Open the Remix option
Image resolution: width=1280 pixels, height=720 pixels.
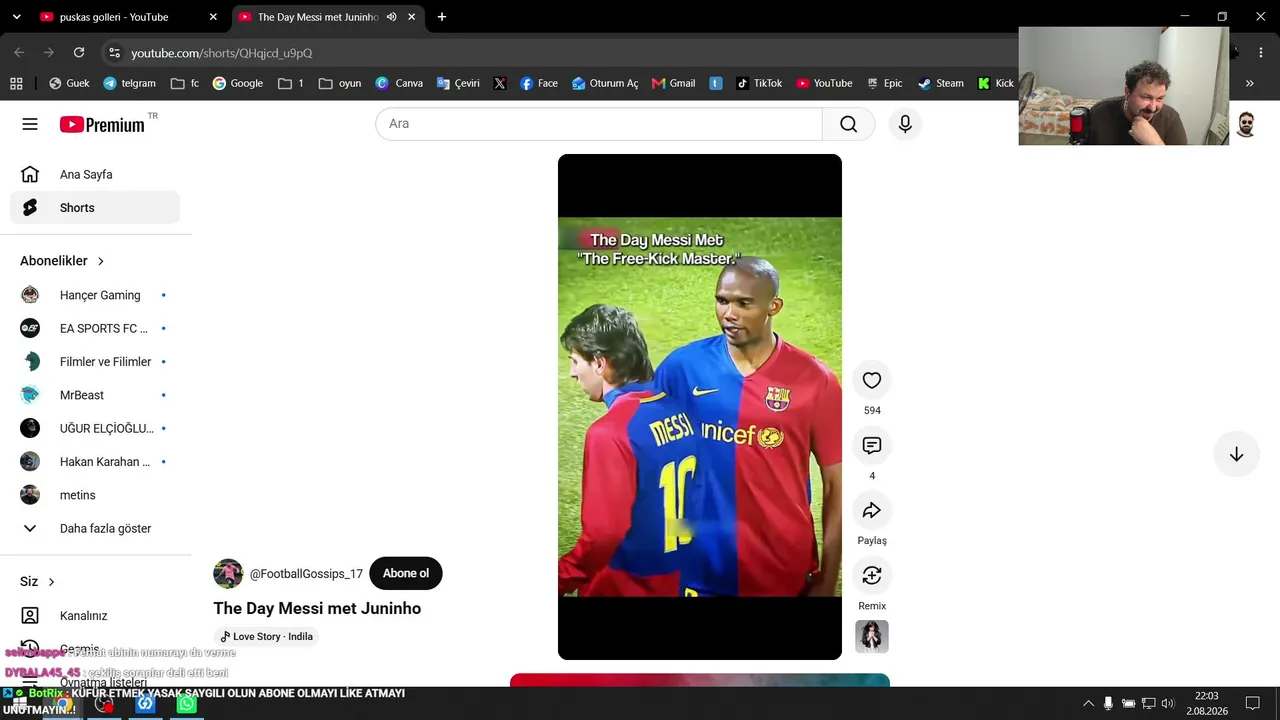pyautogui.click(x=872, y=575)
